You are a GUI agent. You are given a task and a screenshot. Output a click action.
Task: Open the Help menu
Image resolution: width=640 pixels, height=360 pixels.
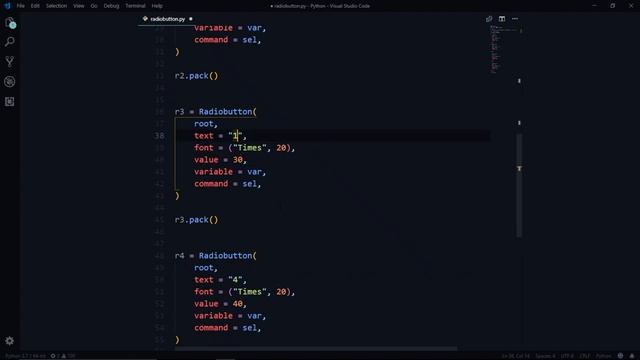157,6
